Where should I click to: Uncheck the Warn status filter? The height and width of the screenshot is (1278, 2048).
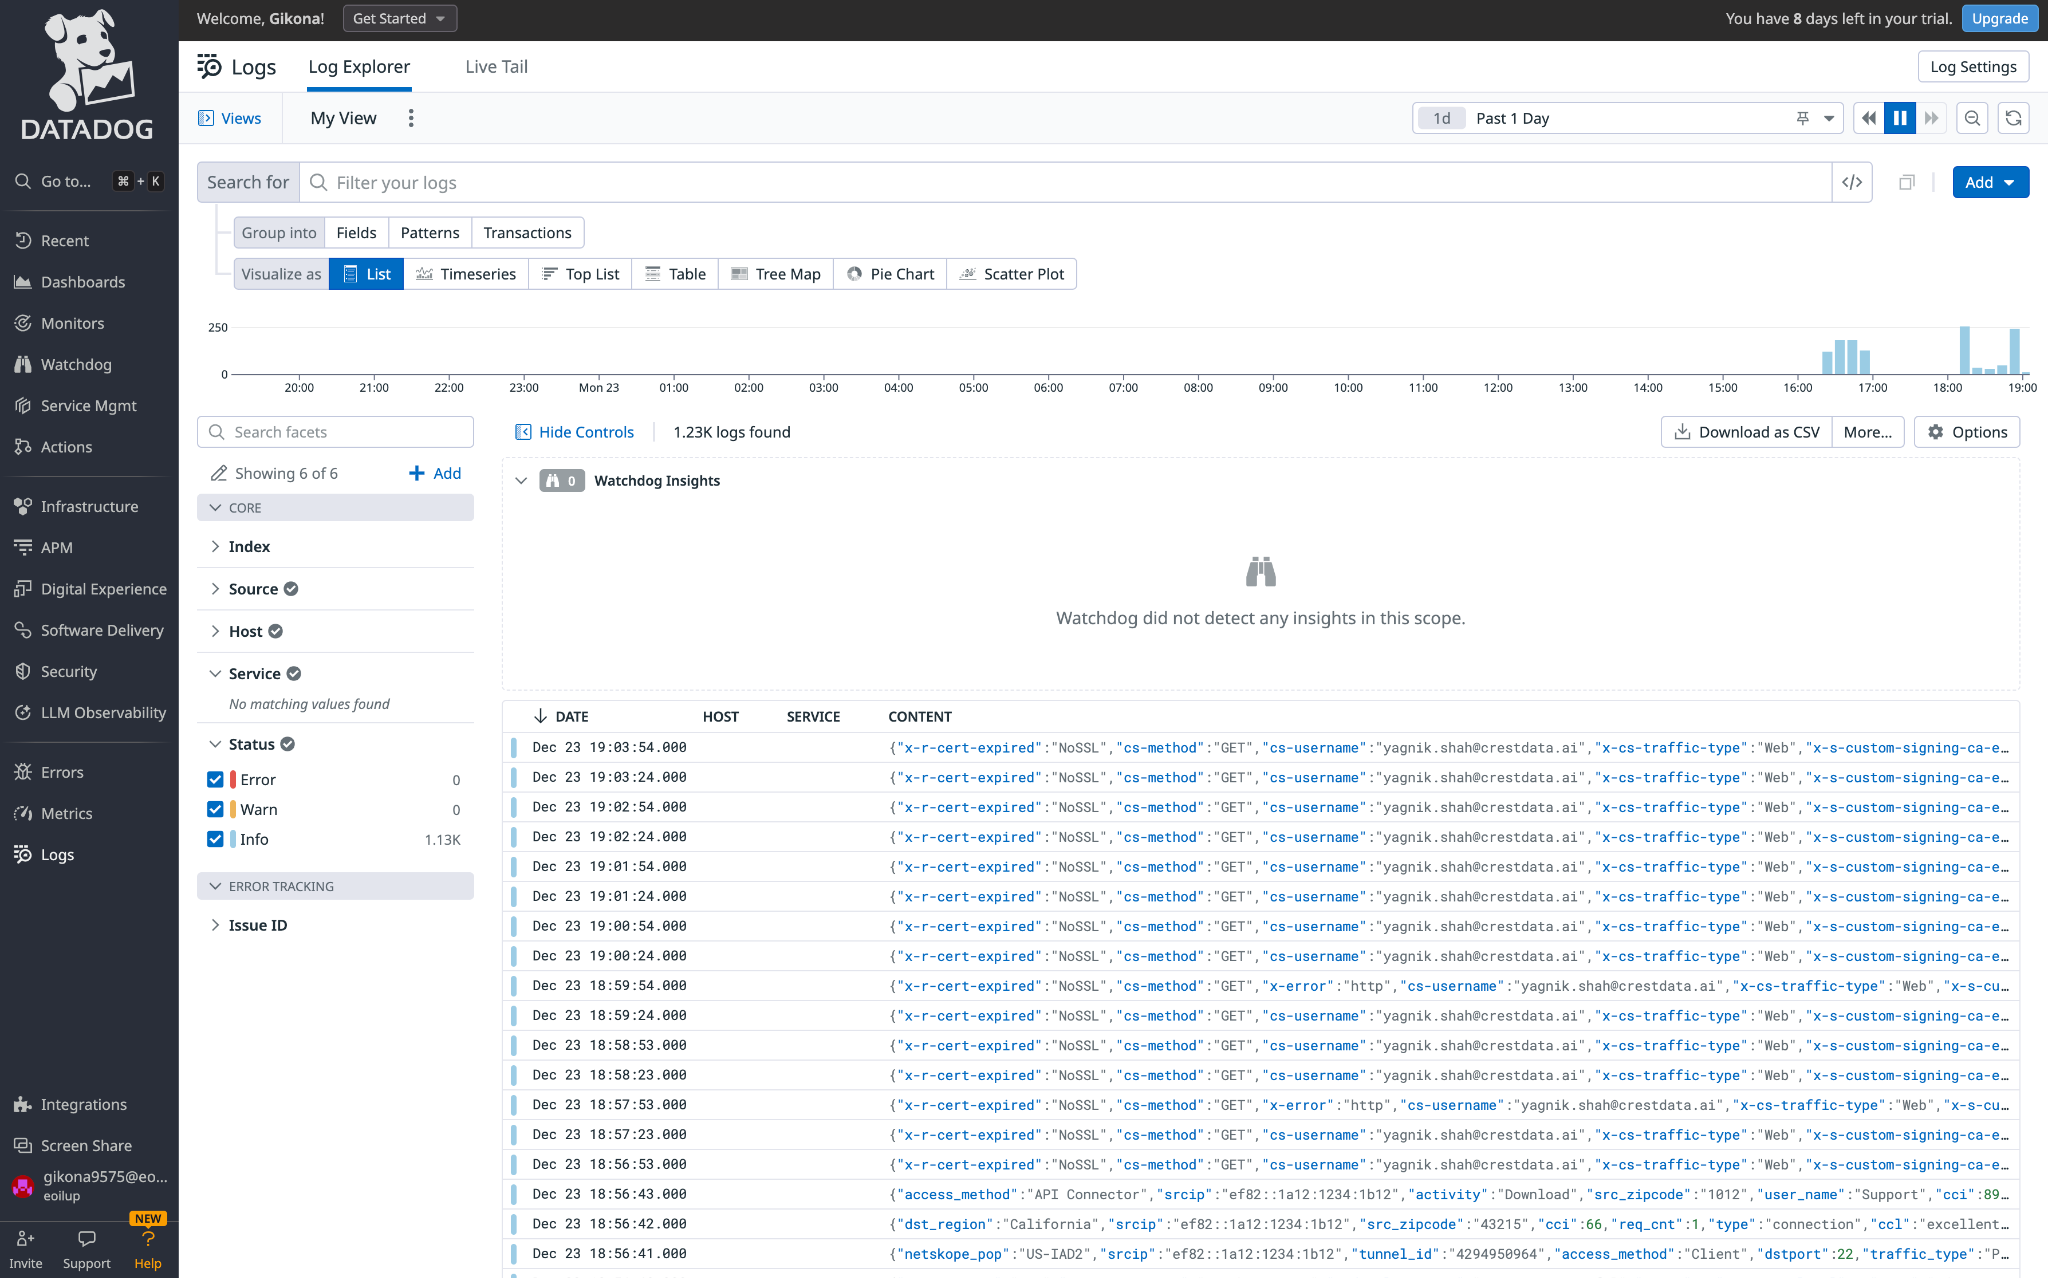[x=215, y=809]
